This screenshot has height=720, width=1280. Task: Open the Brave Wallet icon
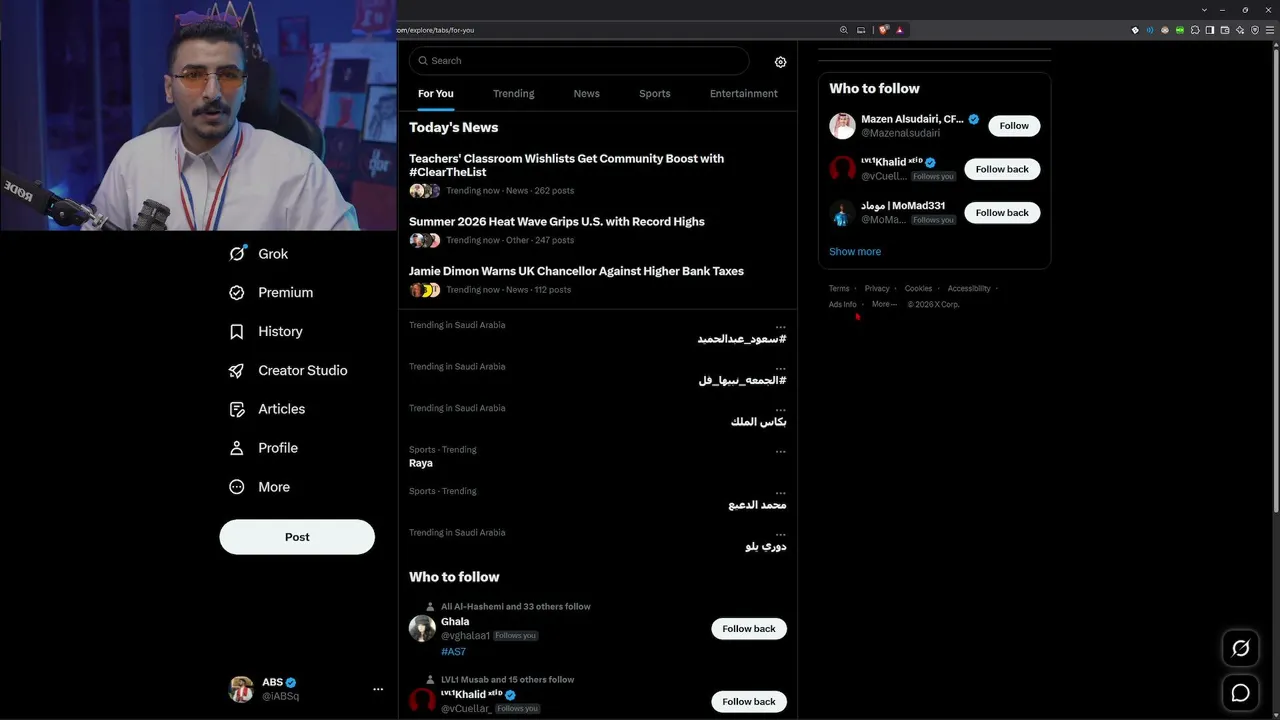pyautogui.click(x=1225, y=30)
